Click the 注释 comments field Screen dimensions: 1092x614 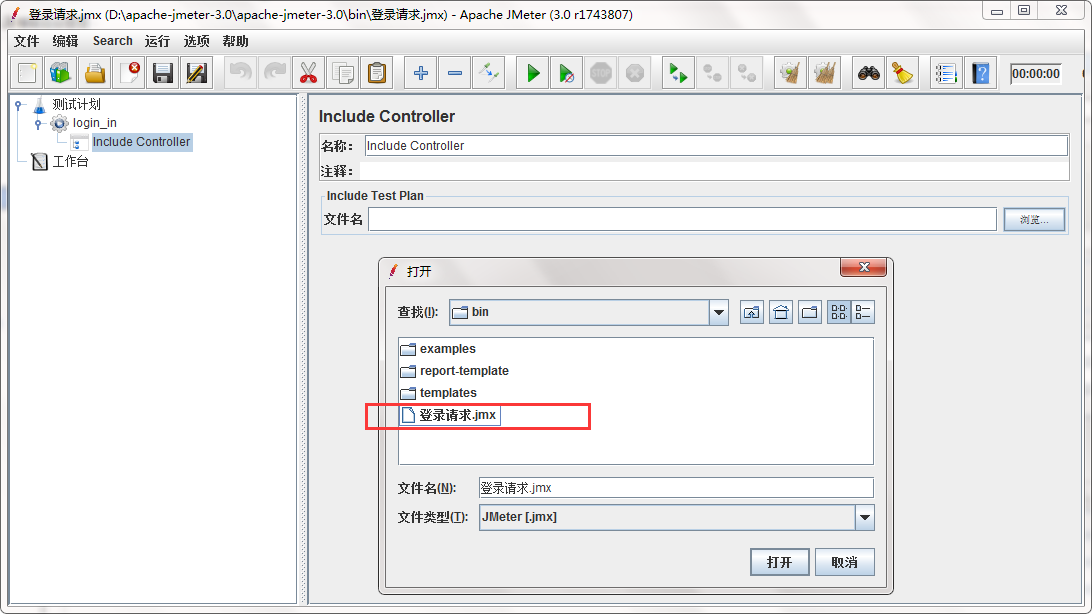click(x=714, y=171)
